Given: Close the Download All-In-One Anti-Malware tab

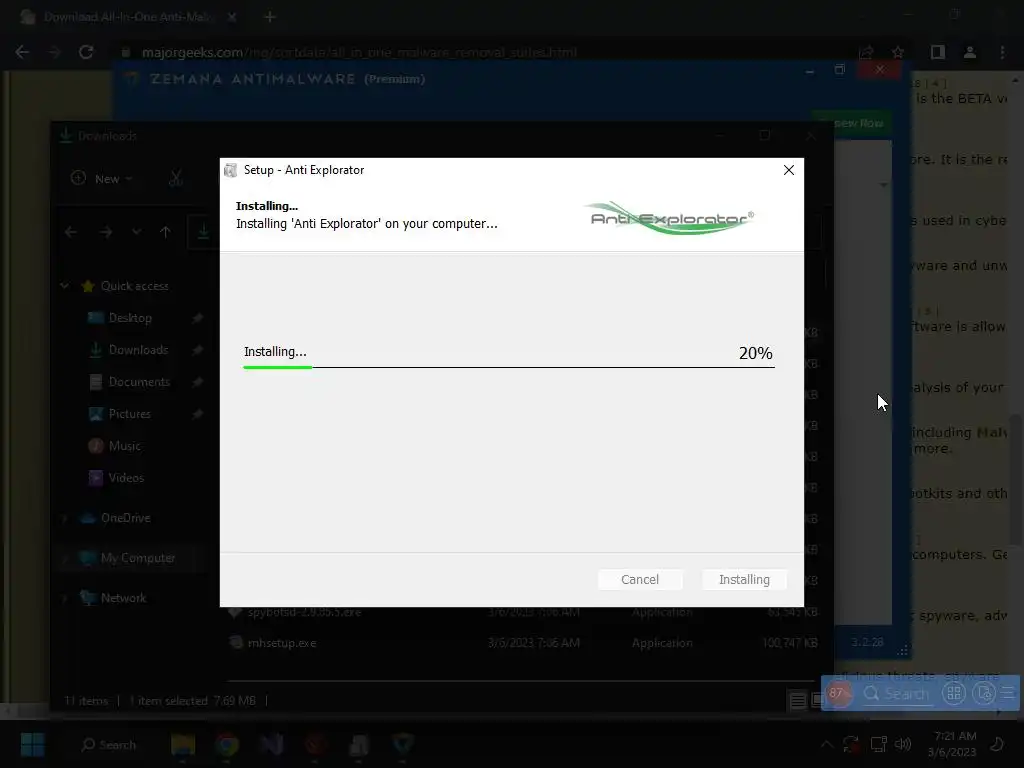Looking at the screenshot, I should pos(232,17).
